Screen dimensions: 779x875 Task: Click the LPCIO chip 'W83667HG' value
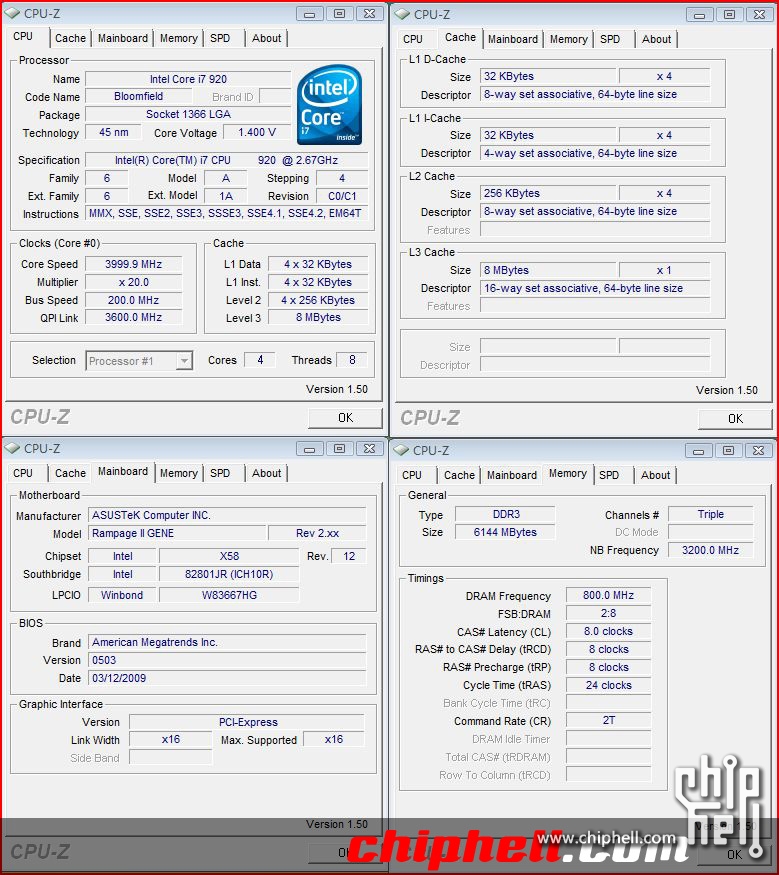(229, 595)
